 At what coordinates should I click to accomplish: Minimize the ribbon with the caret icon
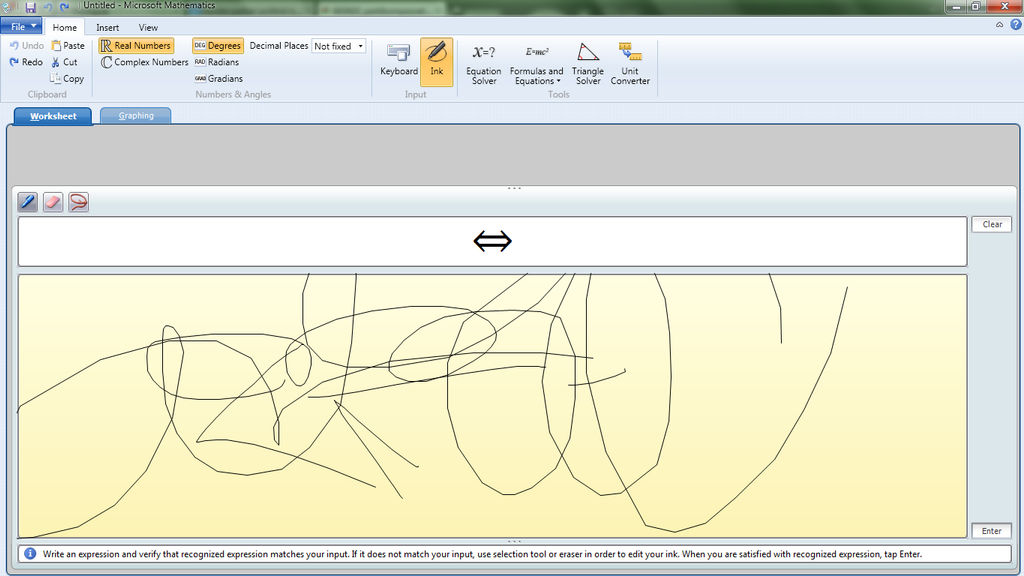click(x=999, y=25)
